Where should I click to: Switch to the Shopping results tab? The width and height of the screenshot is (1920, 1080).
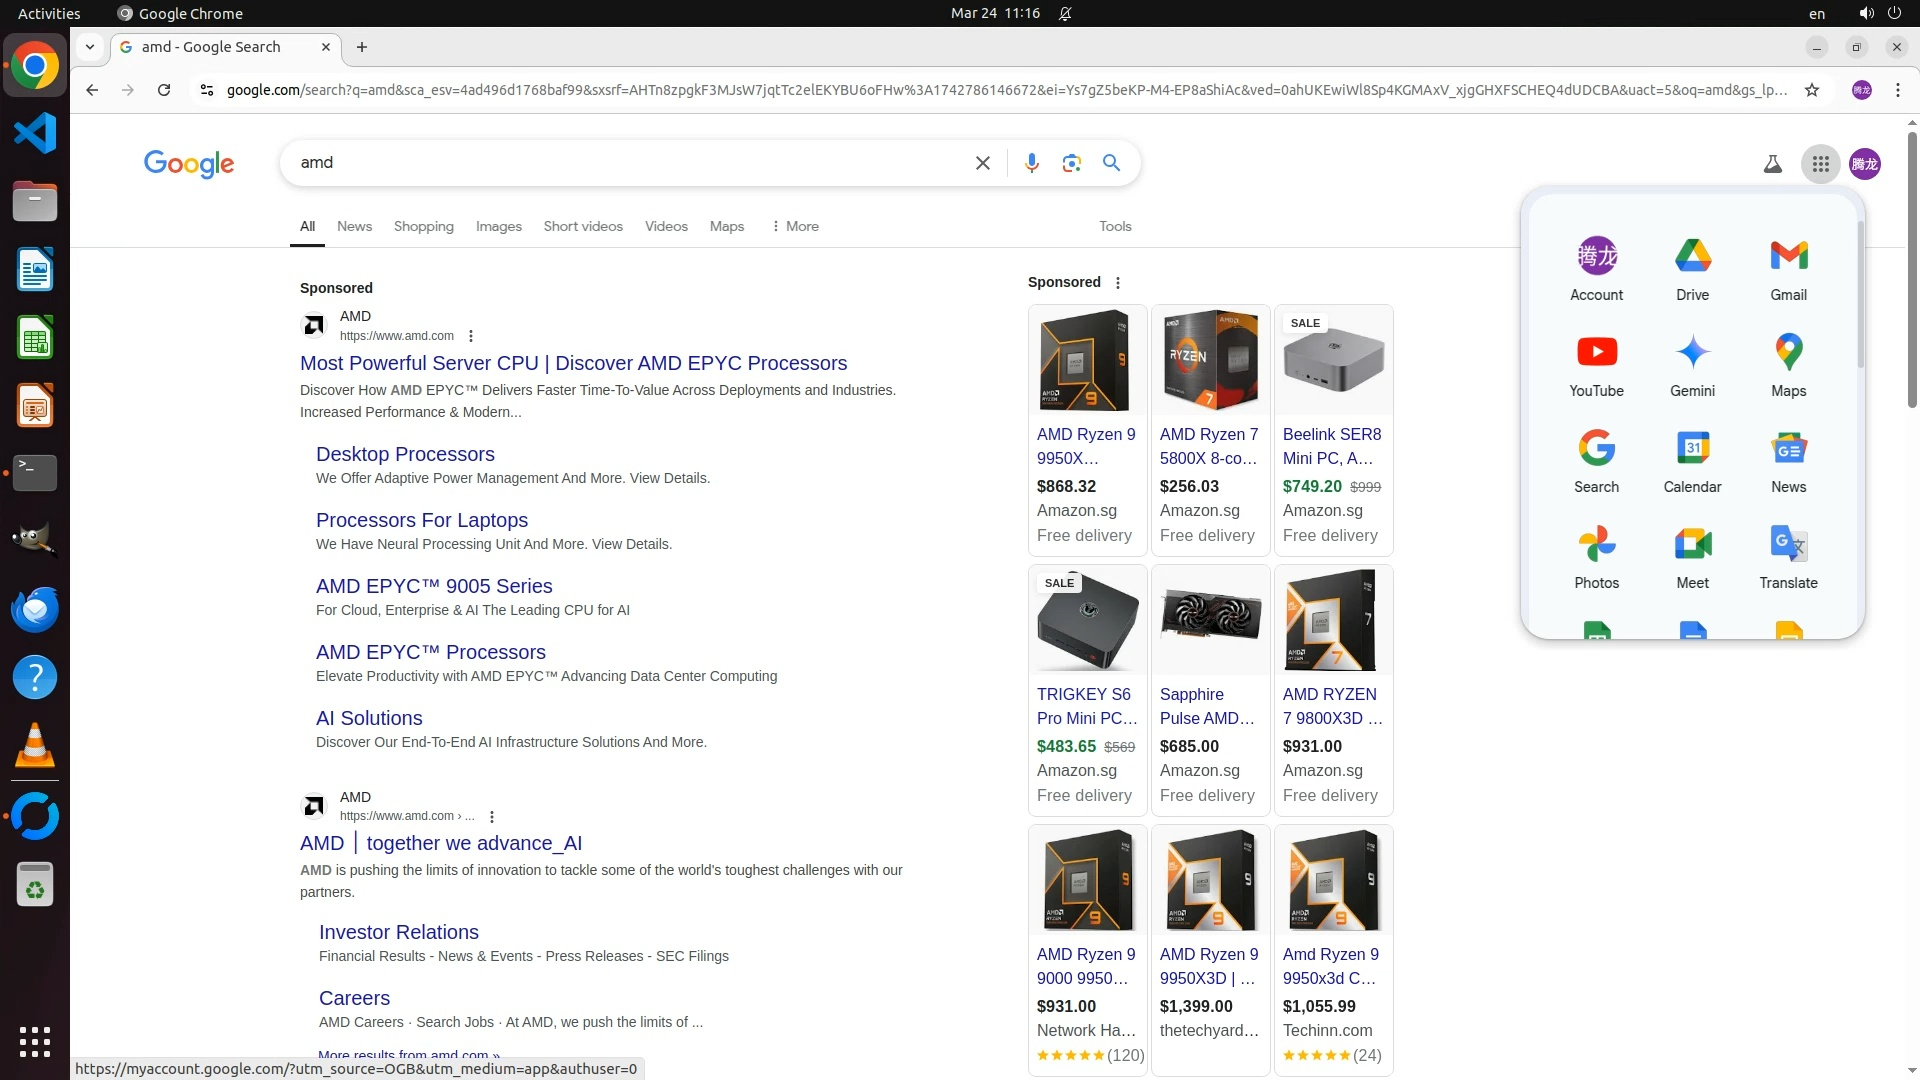(423, 226)
